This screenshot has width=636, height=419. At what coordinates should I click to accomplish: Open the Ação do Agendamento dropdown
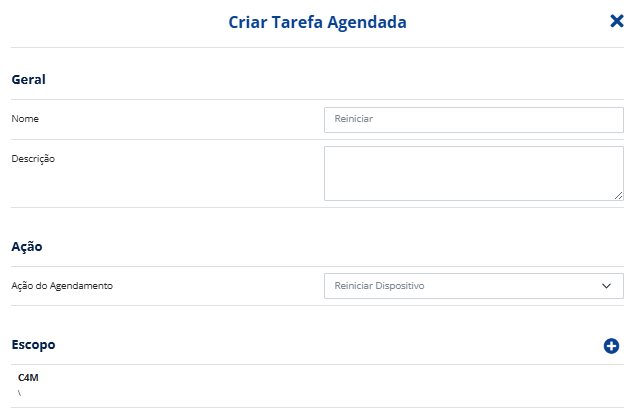(473, 286)
